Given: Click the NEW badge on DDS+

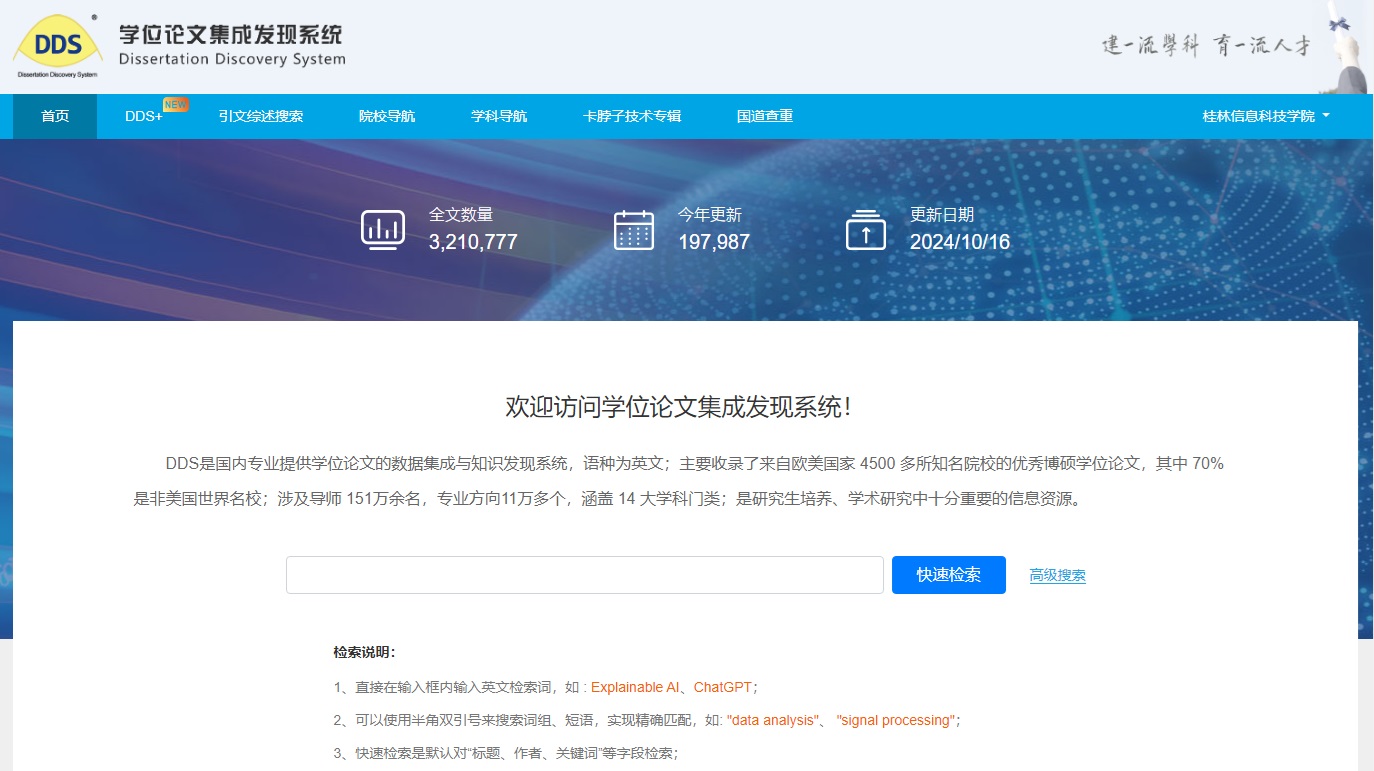Looking at the screenshot, I should [x=176, y=104].
